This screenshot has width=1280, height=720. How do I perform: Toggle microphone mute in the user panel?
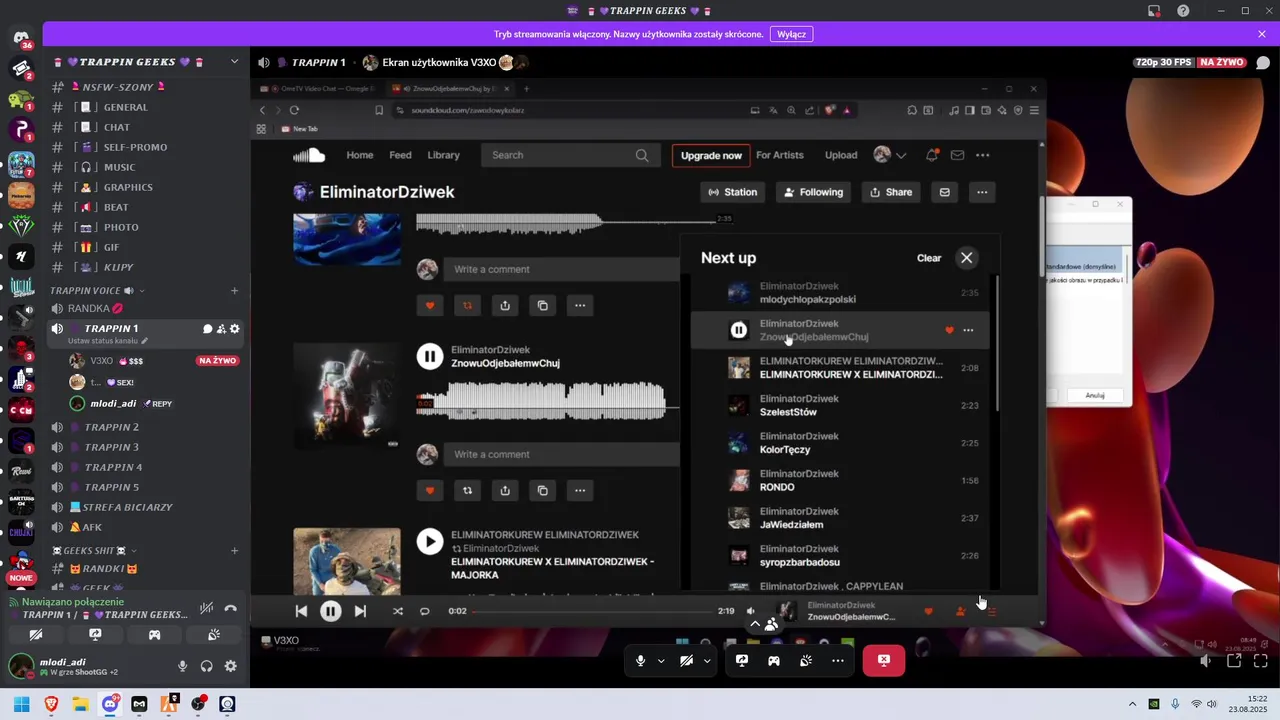pyautogui.click(x=182, y=666)
